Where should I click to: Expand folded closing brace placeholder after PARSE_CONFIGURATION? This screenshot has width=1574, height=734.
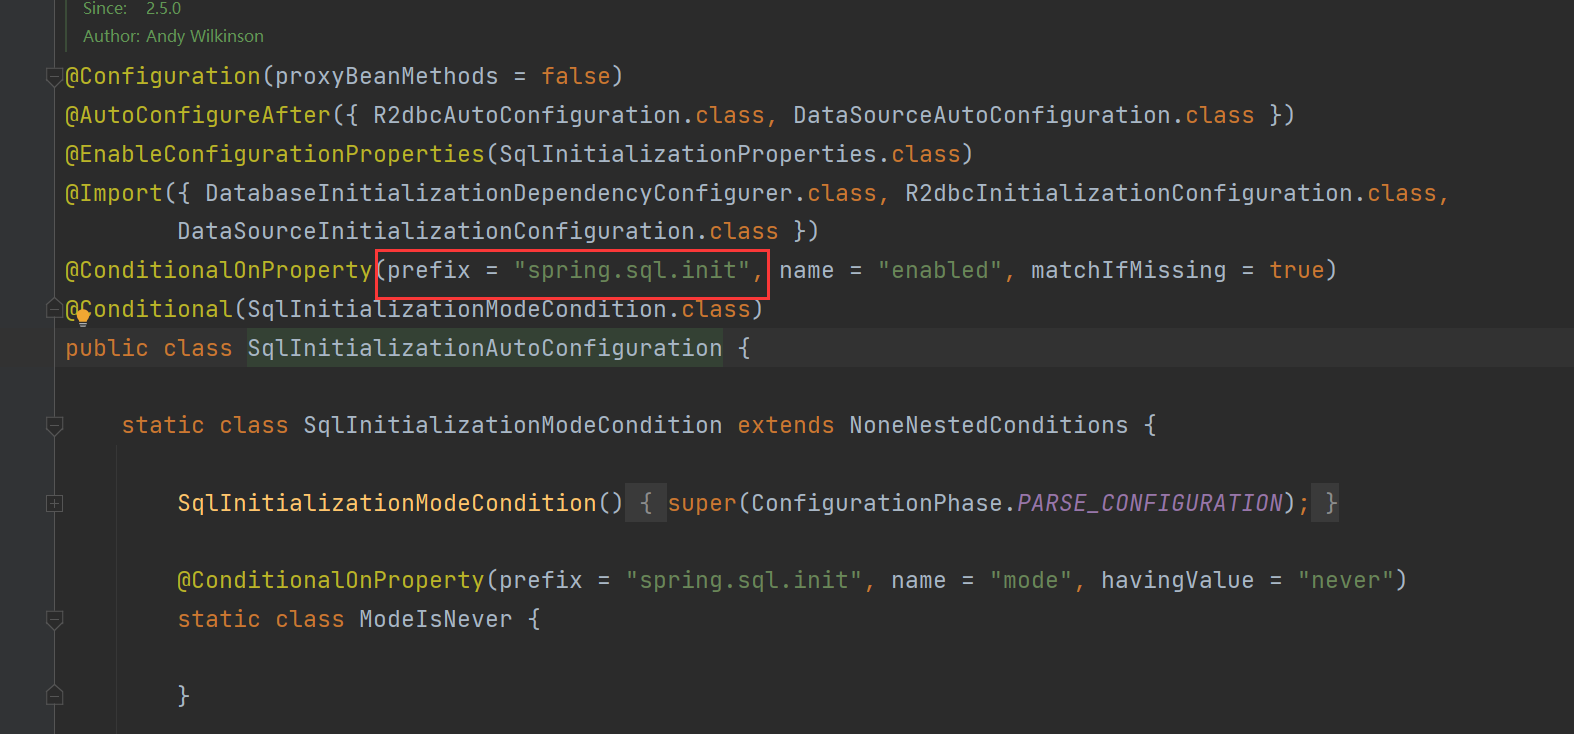[1326, 503]
